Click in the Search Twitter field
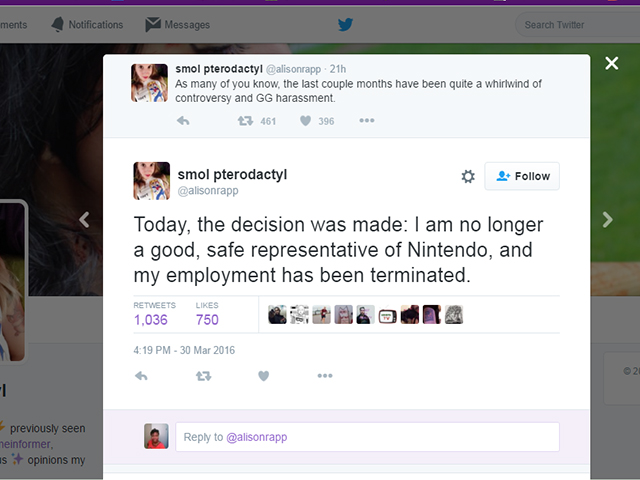640x480 pixels. [x=578, y=25]
